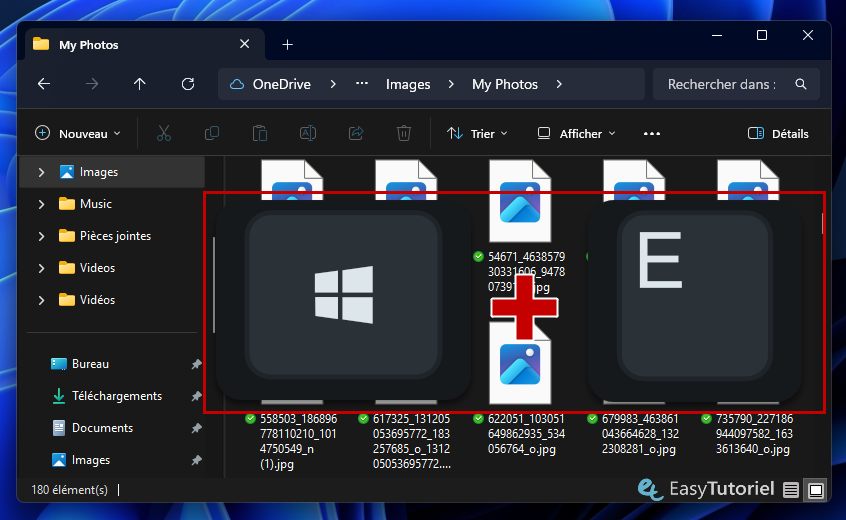
Task: Click the Cut scissors icon
Action: [163, 133]
